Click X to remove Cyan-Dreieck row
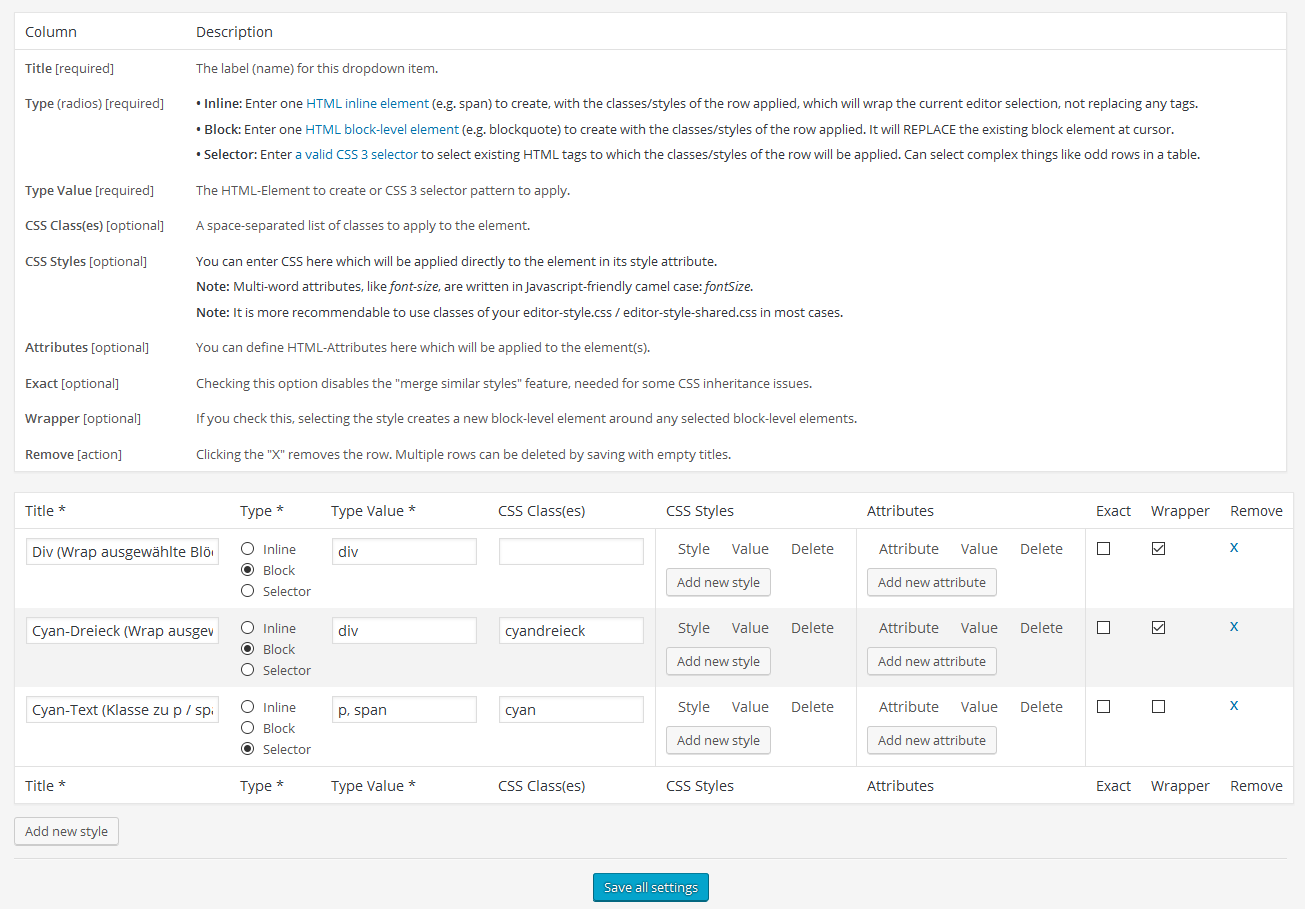This screenshot has height=909, width=1305. click(1234, 626)
